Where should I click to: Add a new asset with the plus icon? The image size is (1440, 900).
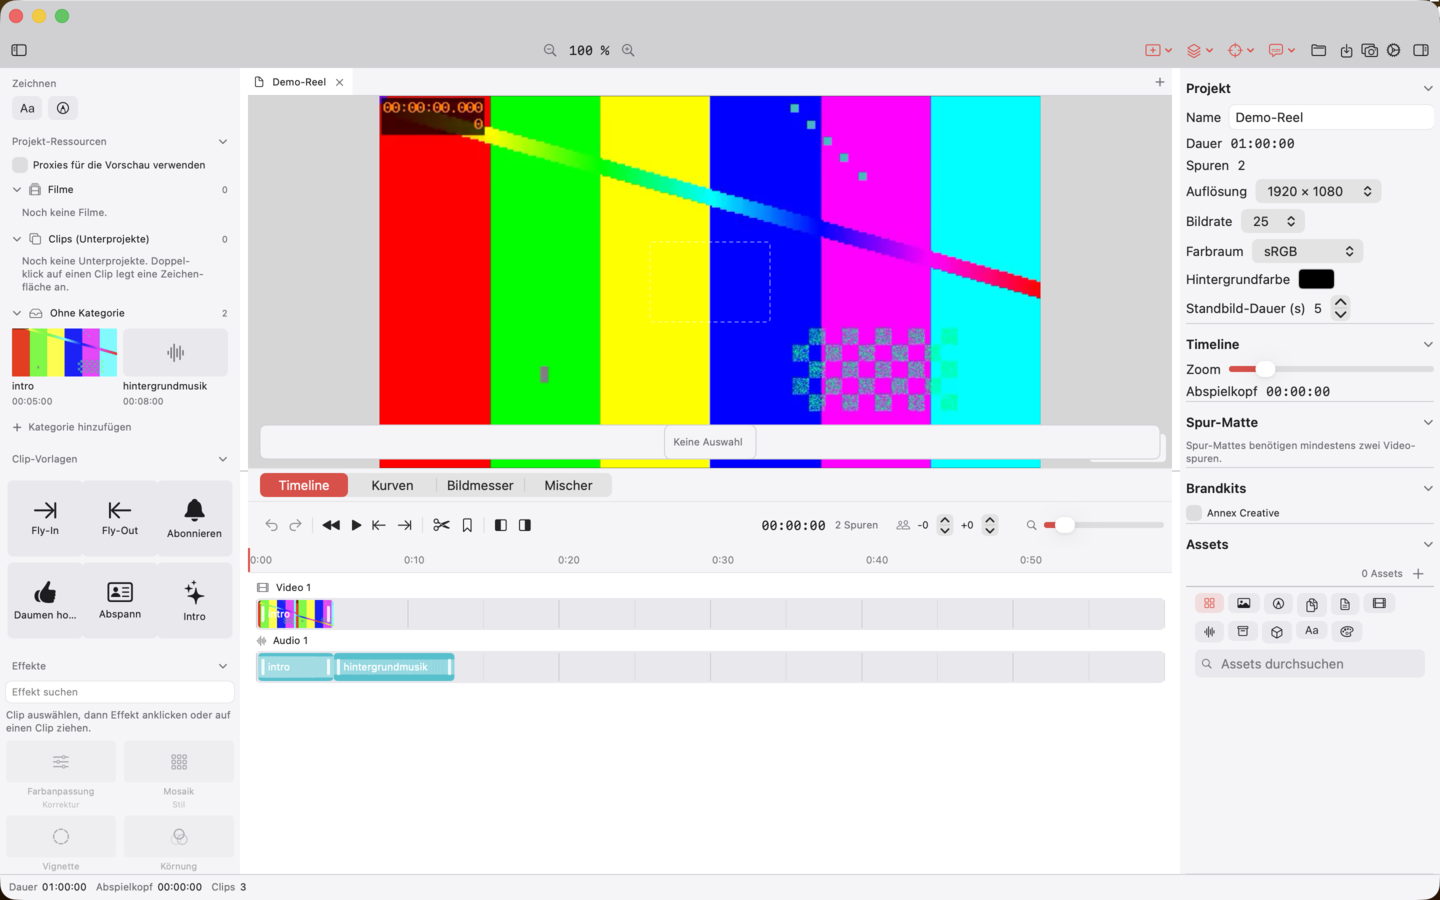pos(1418,573)
